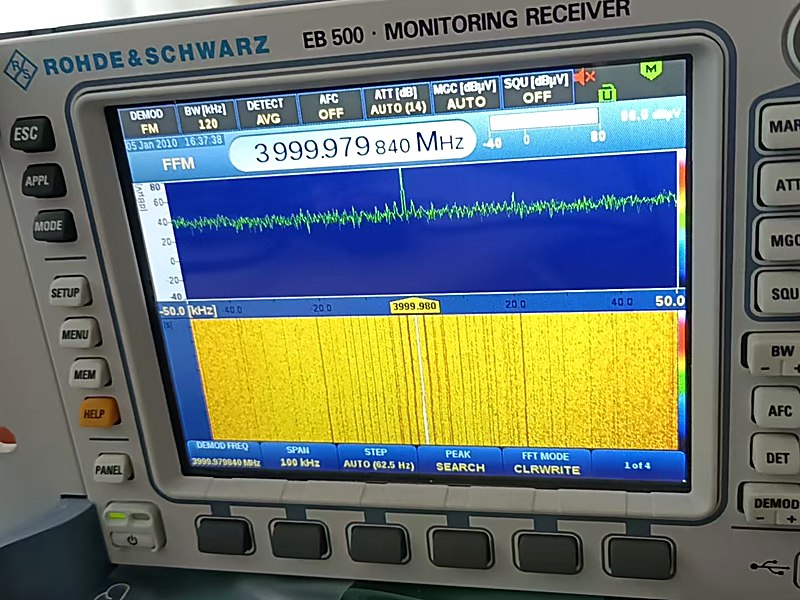
Task: Open the DETECT AVG setting field
Action: pyautogui.click(x=267, y=111)
